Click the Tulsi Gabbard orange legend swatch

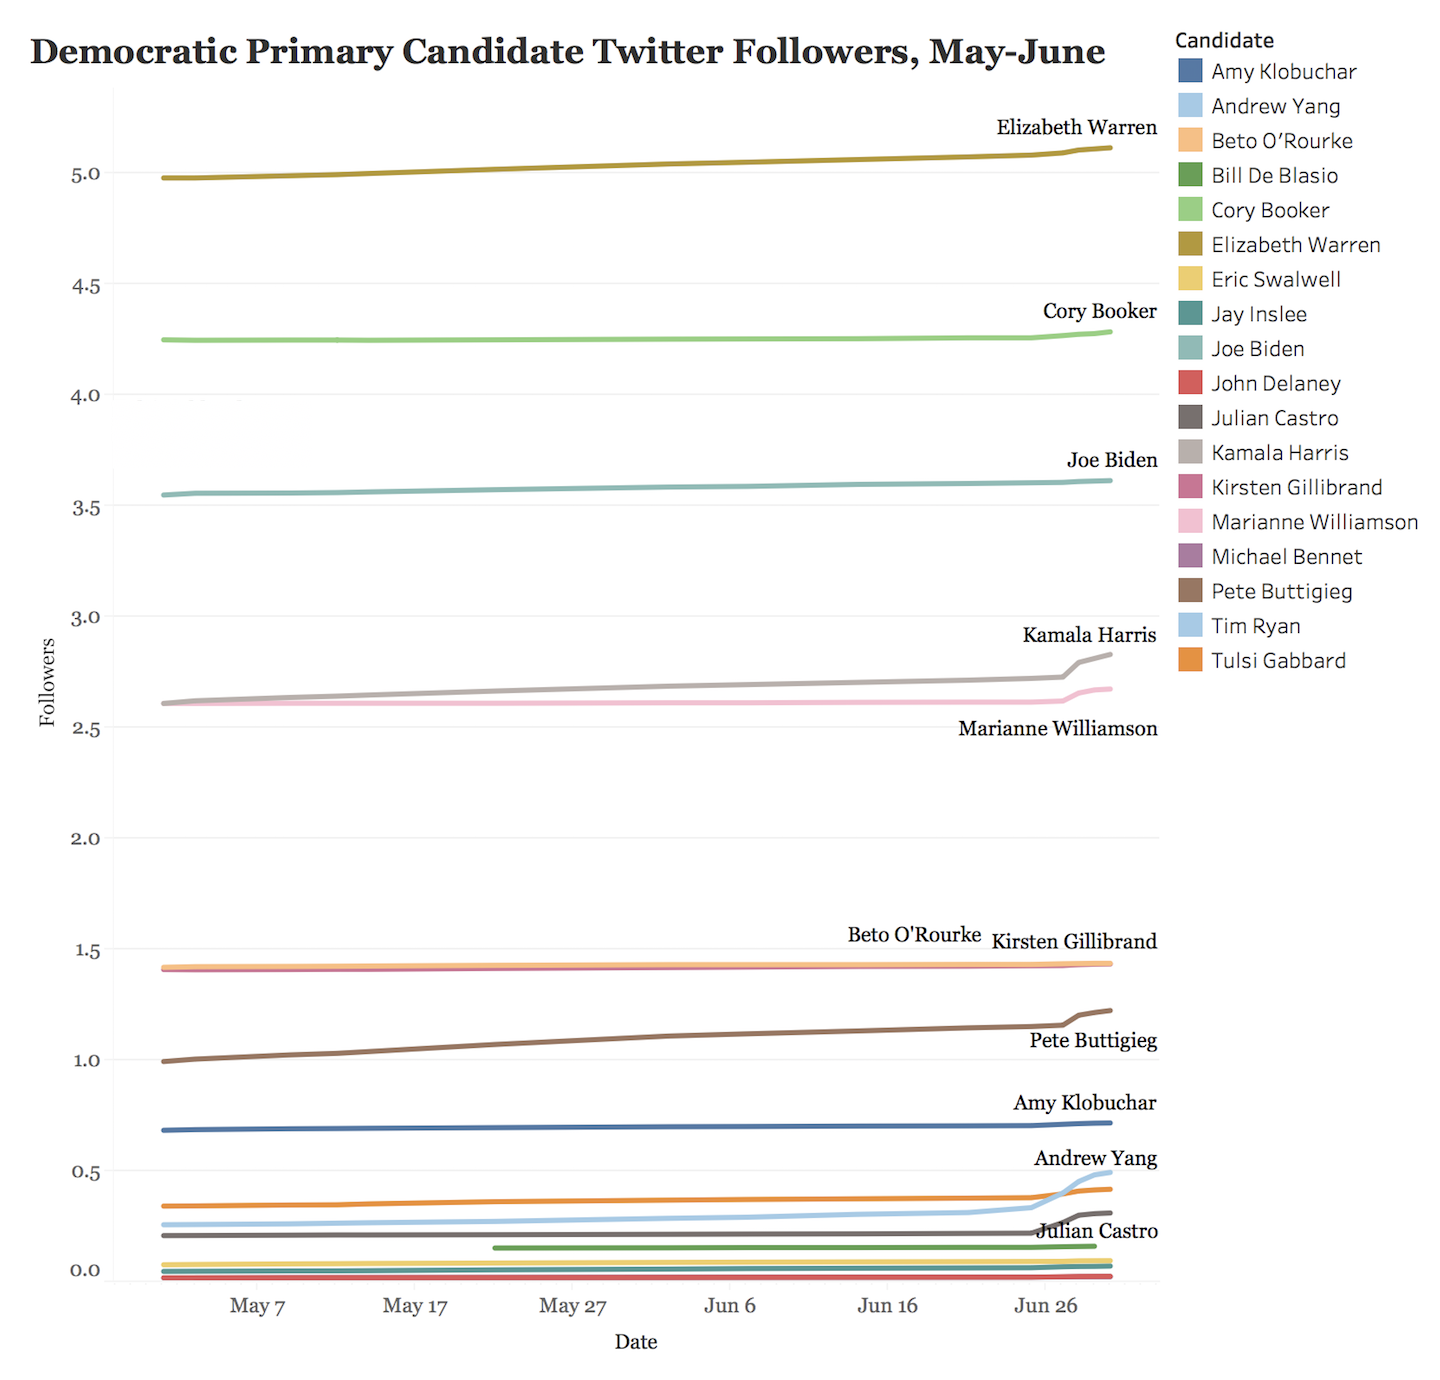point(1190,660)
